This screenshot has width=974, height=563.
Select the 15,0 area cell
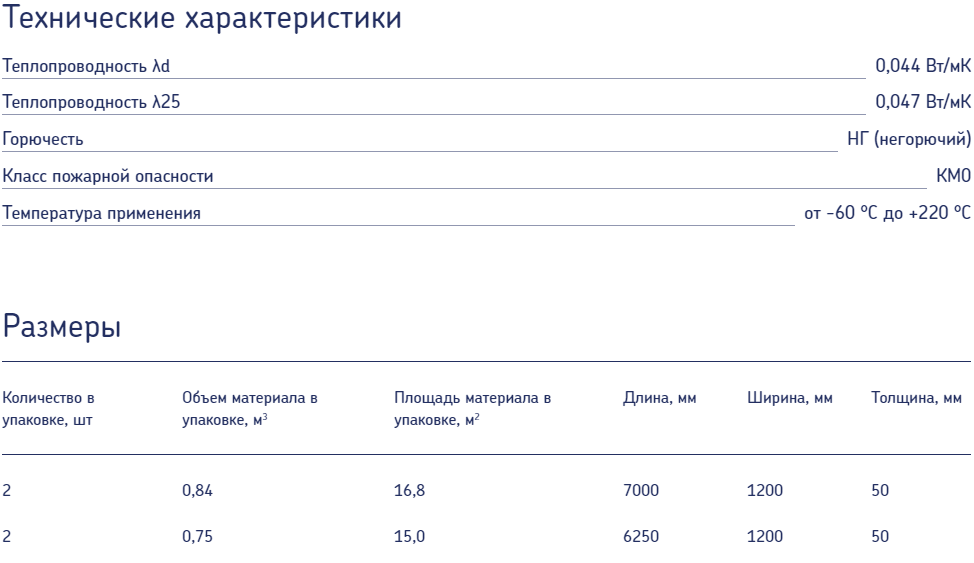[x=409, y=536]
